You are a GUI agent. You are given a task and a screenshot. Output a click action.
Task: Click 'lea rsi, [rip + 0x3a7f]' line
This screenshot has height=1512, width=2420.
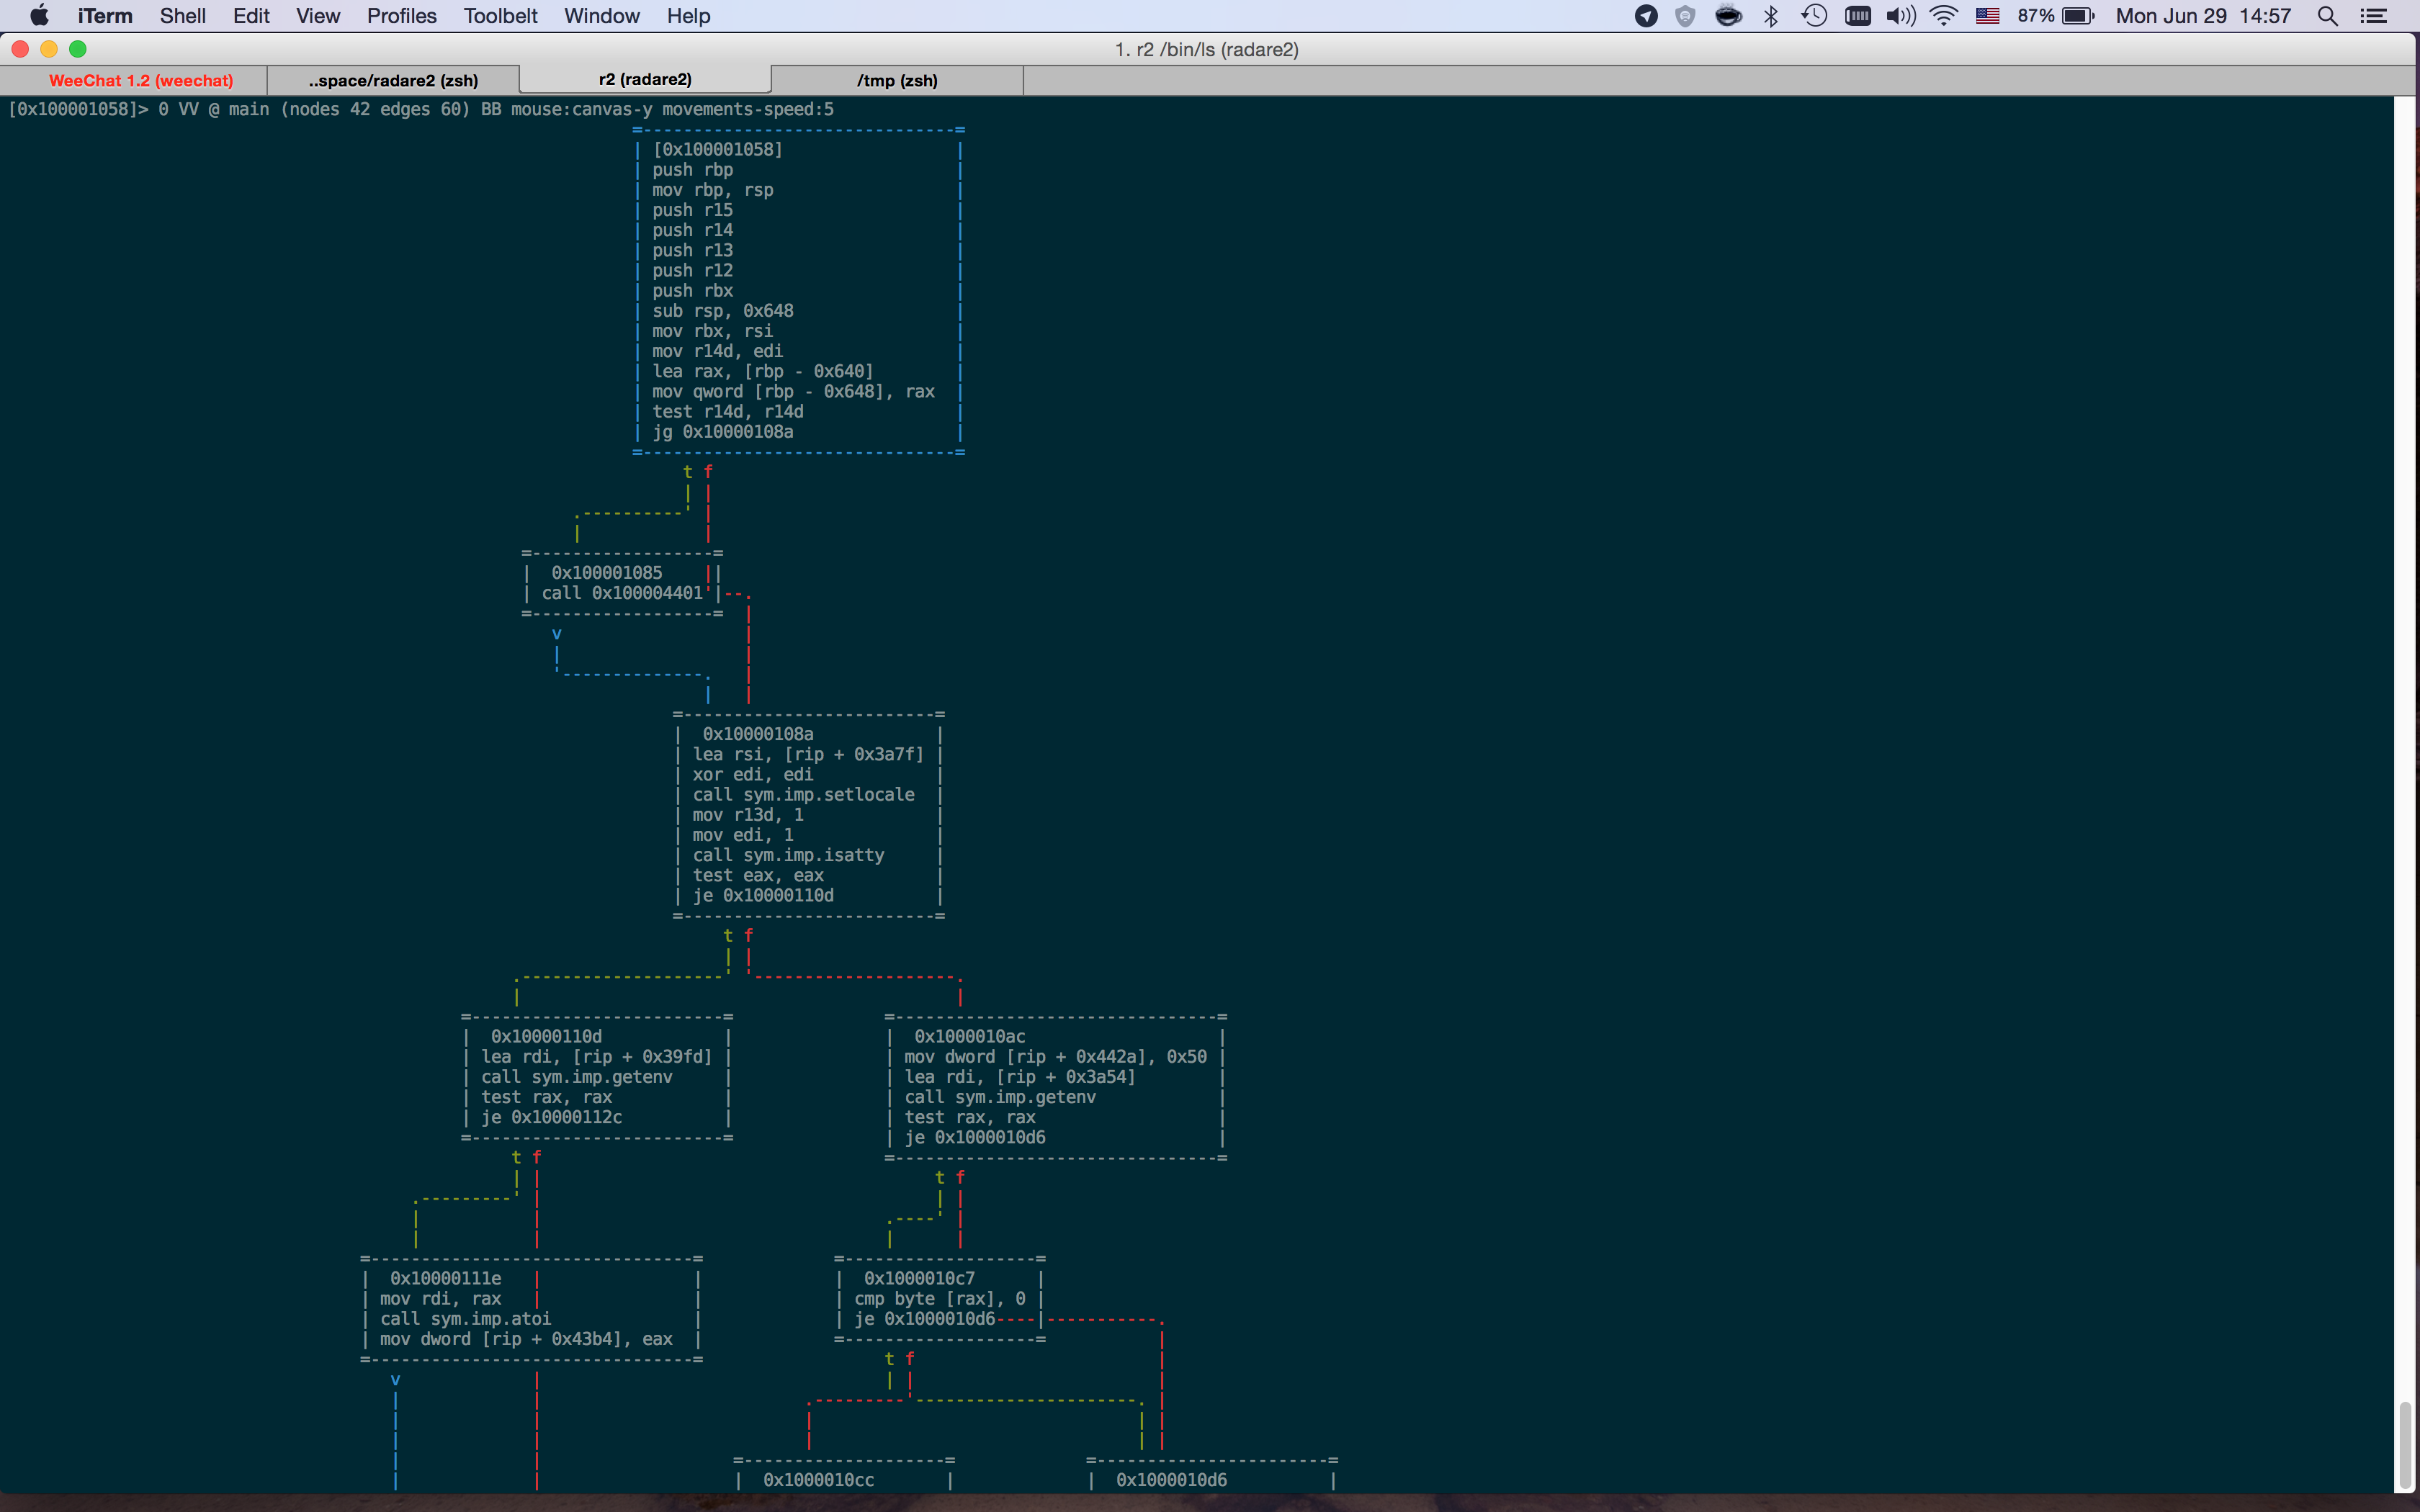pos(809,755)
